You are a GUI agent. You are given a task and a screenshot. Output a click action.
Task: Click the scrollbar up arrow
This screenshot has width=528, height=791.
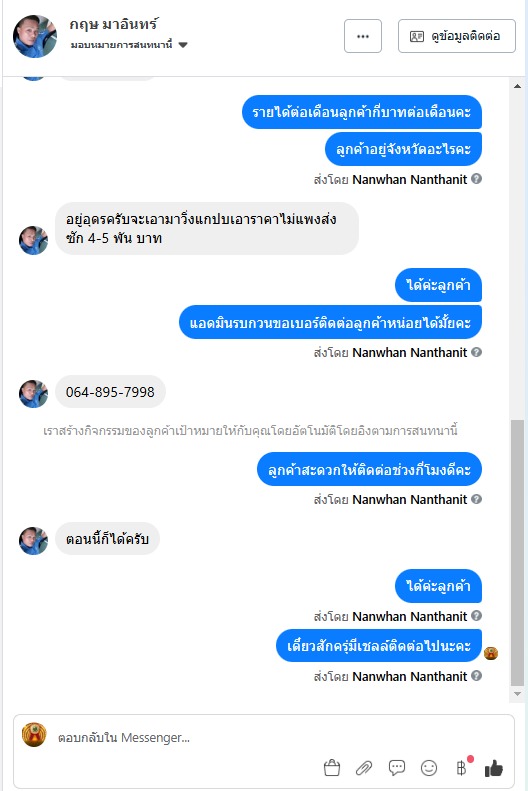pyautogui.click(x=517, y=86)
